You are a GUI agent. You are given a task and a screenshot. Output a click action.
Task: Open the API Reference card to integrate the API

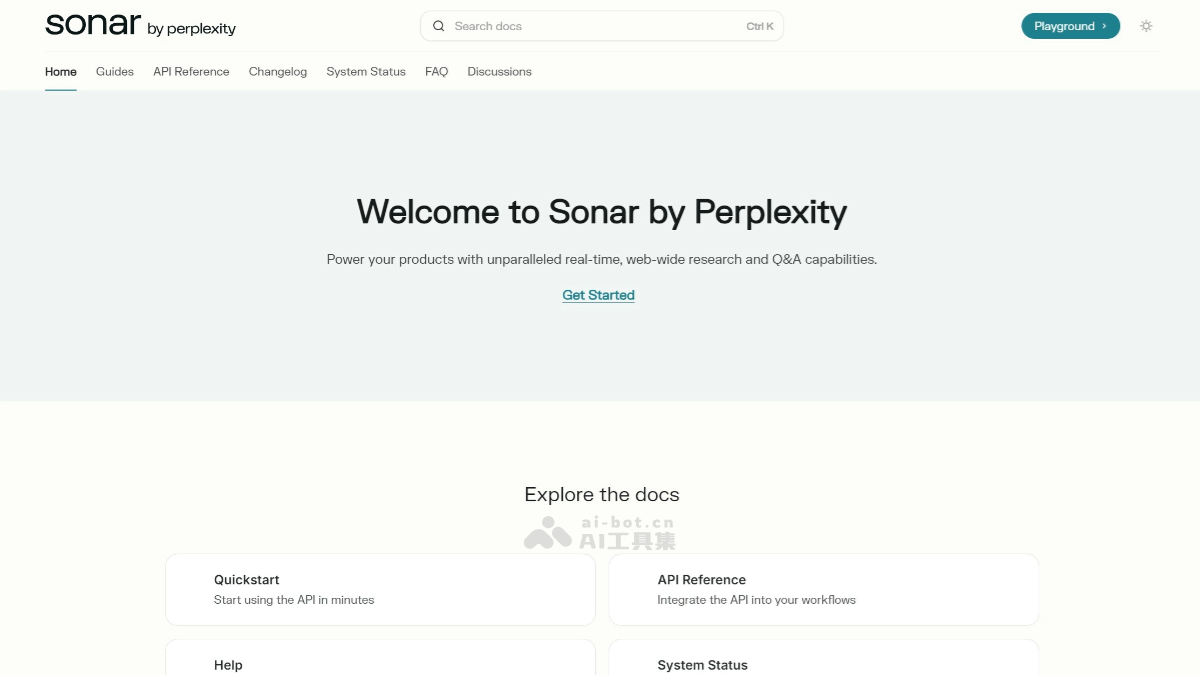(x=823, y=589)
